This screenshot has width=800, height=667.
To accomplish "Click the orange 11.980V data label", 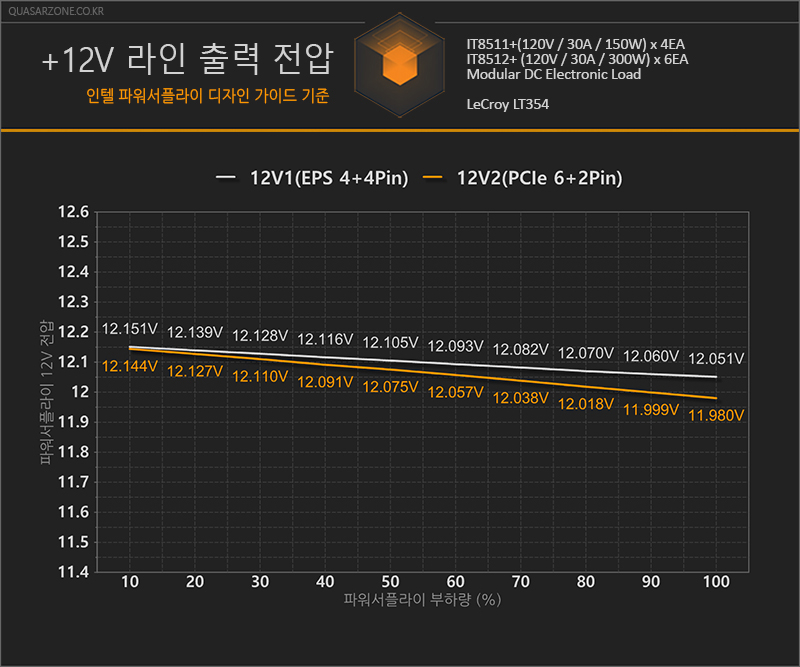I will (x=716, y=415).
